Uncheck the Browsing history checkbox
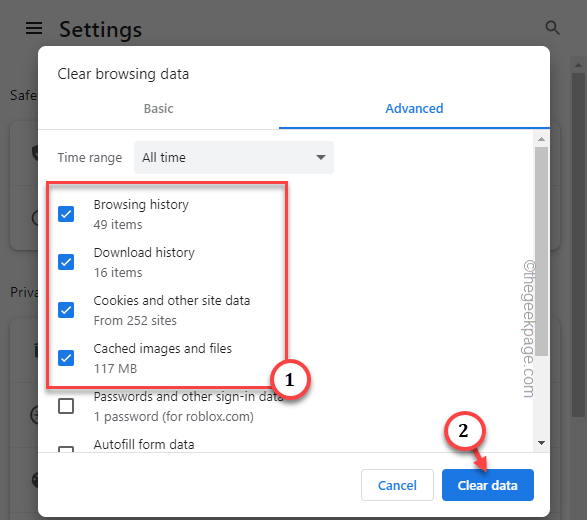Viewport: 587px width, 520px height. pyautogui.click(x=66, y=214)
